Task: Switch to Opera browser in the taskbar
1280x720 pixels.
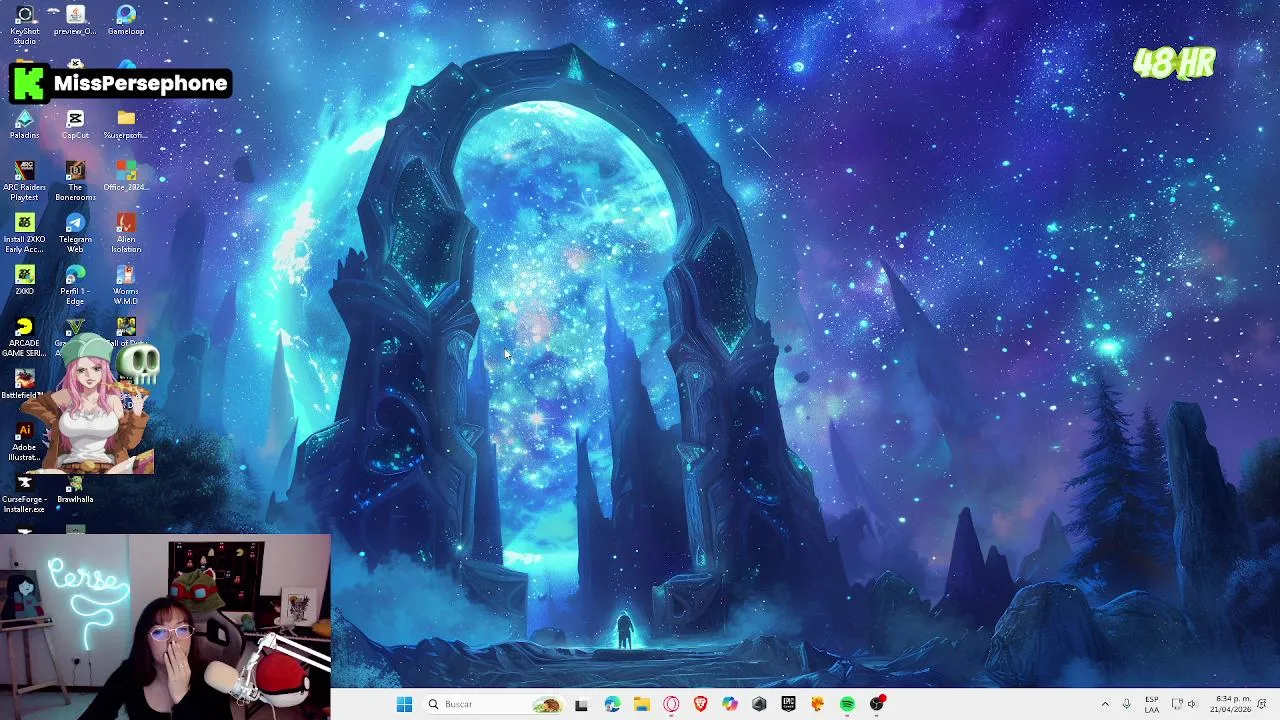Action: tap(671, 704)
